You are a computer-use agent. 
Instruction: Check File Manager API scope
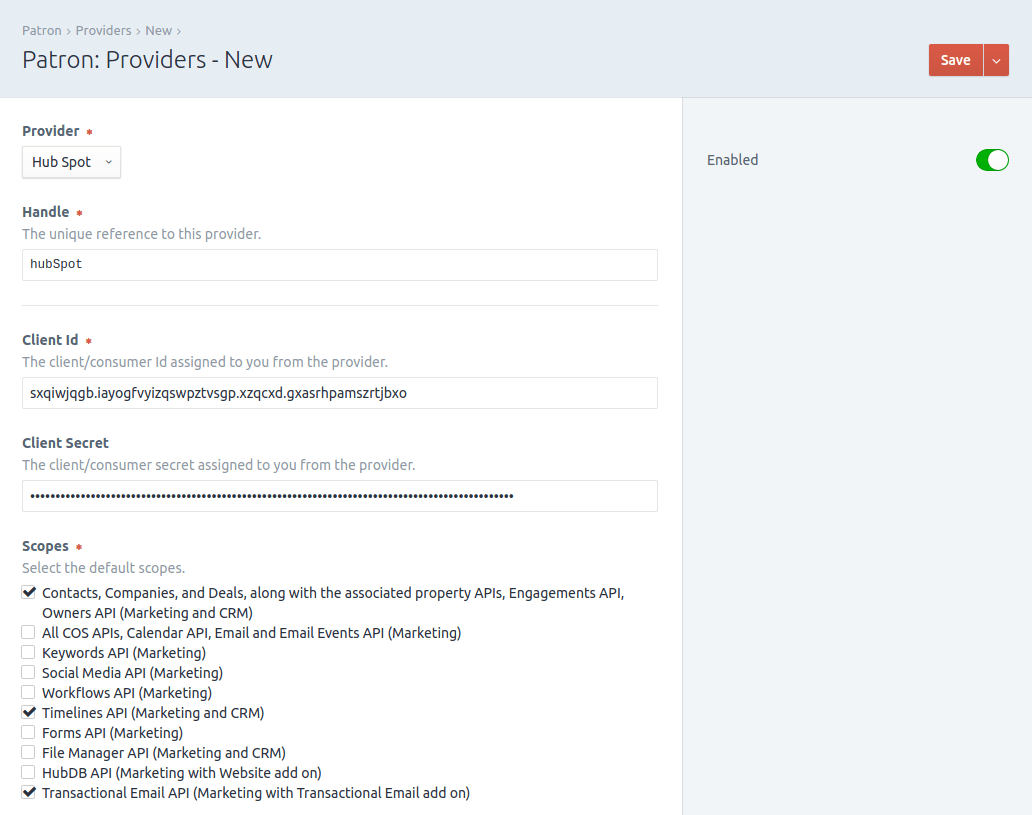tap(28, 752)
